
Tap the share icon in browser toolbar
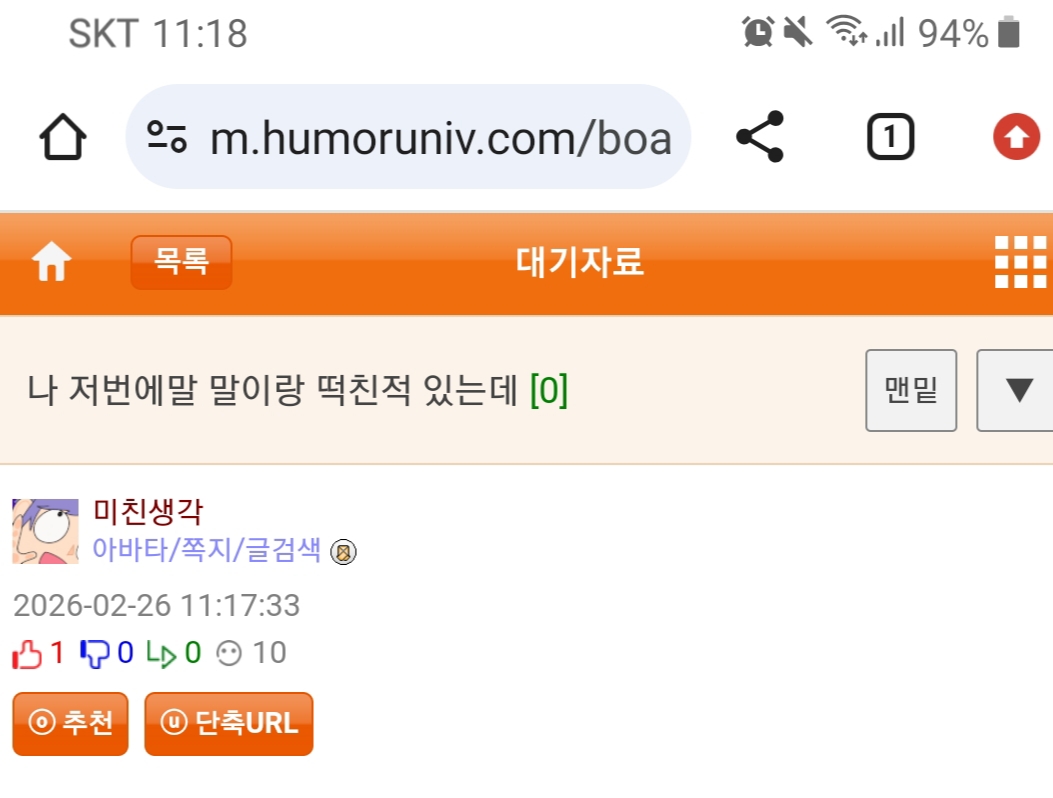[x=760, y=137]
